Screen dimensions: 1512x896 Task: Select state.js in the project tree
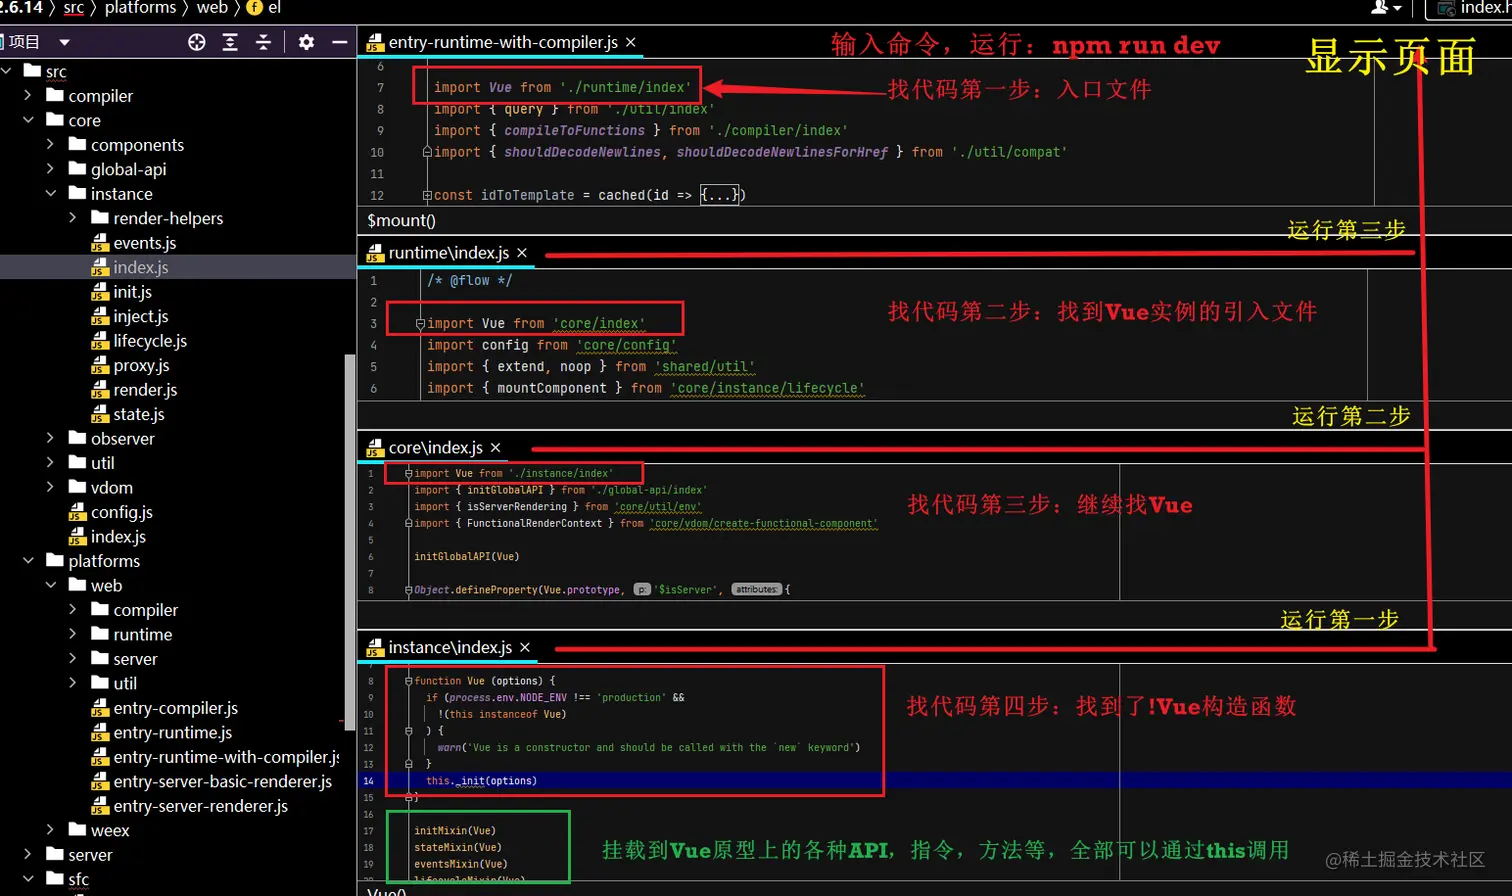tap(128, 414)
